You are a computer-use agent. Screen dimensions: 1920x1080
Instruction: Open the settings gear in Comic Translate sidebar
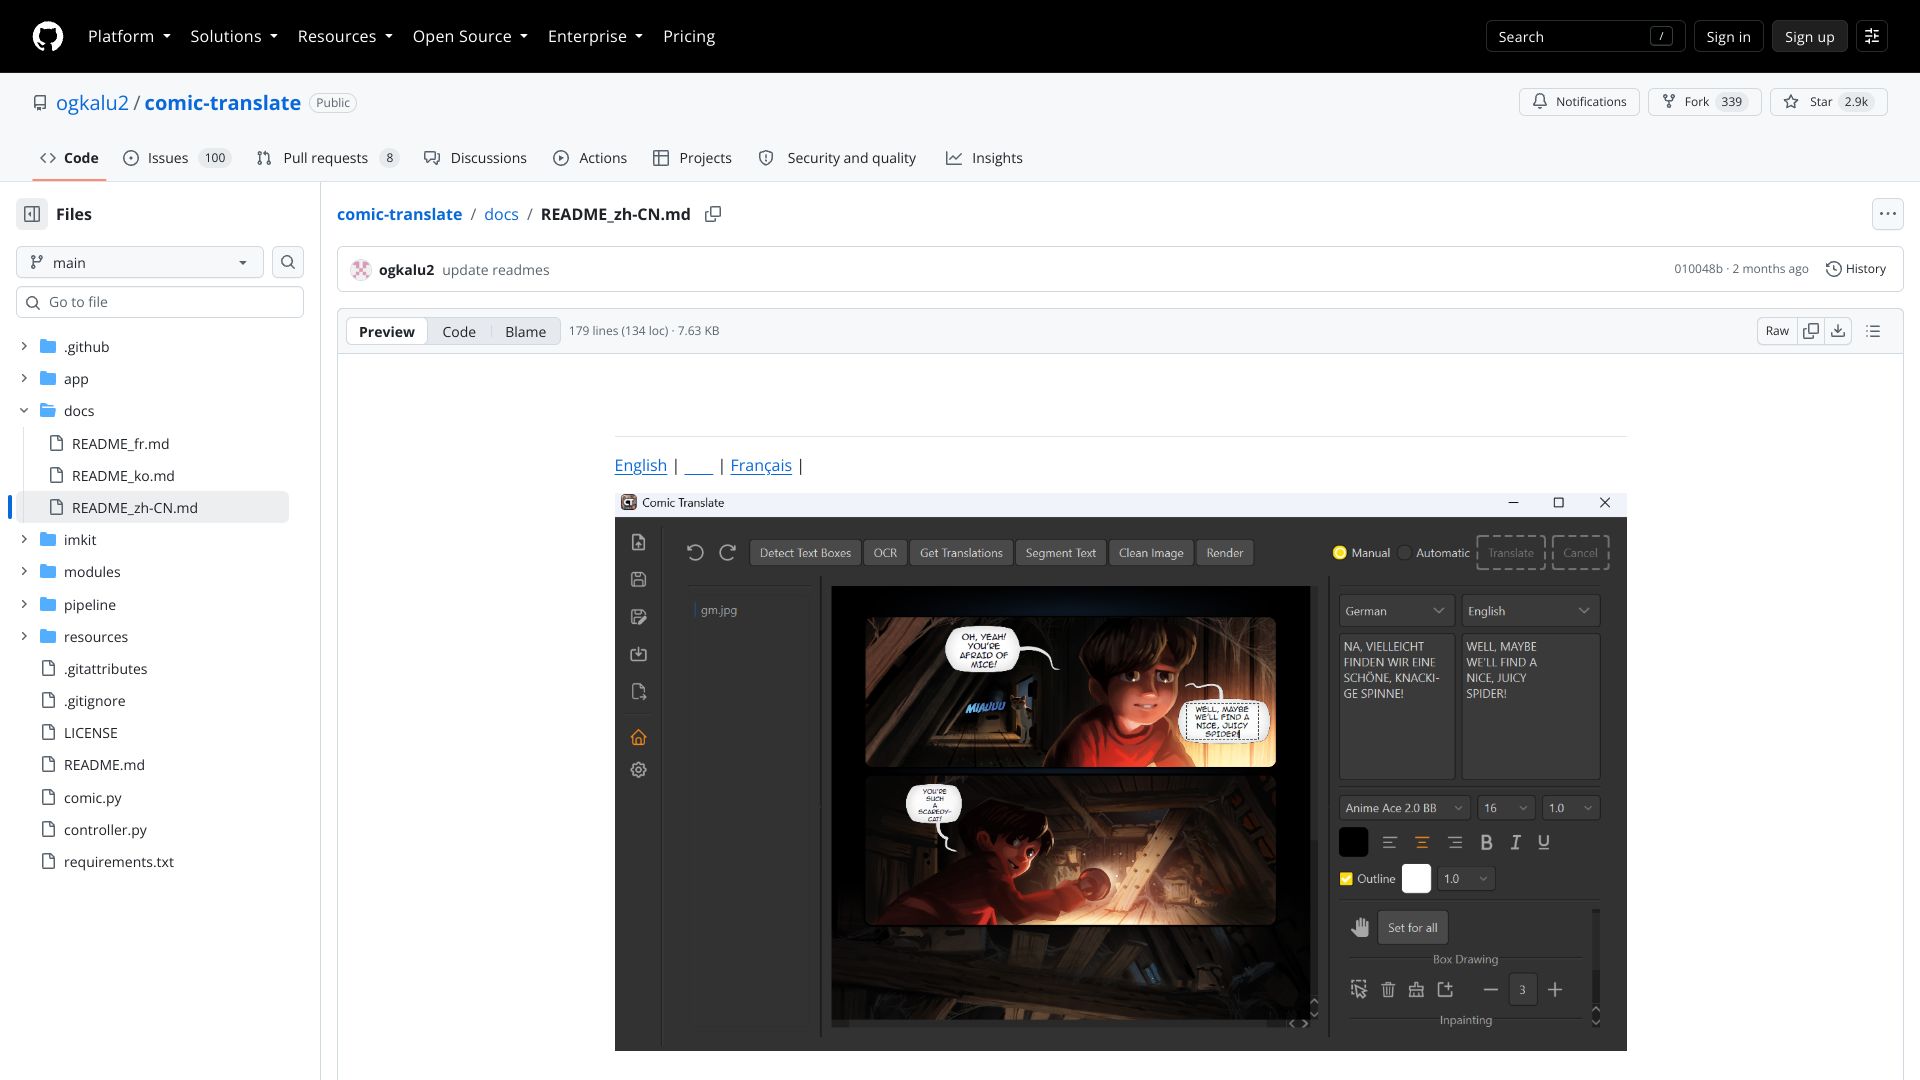[639, 770]
